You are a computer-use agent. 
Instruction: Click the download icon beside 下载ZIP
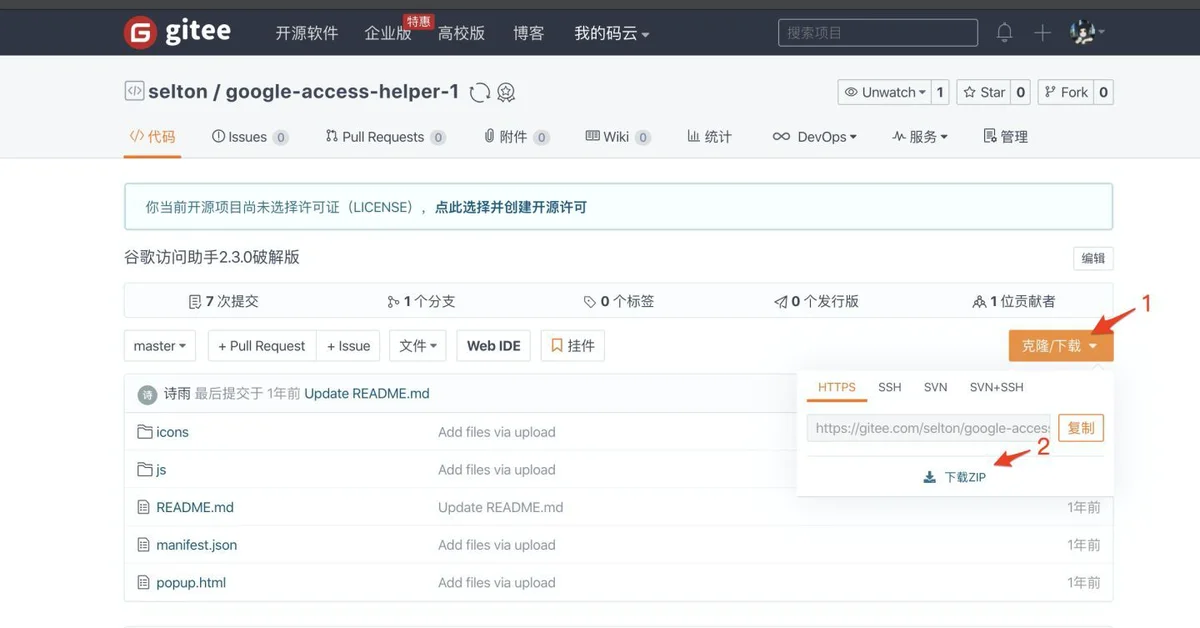[x=930, y=477]
